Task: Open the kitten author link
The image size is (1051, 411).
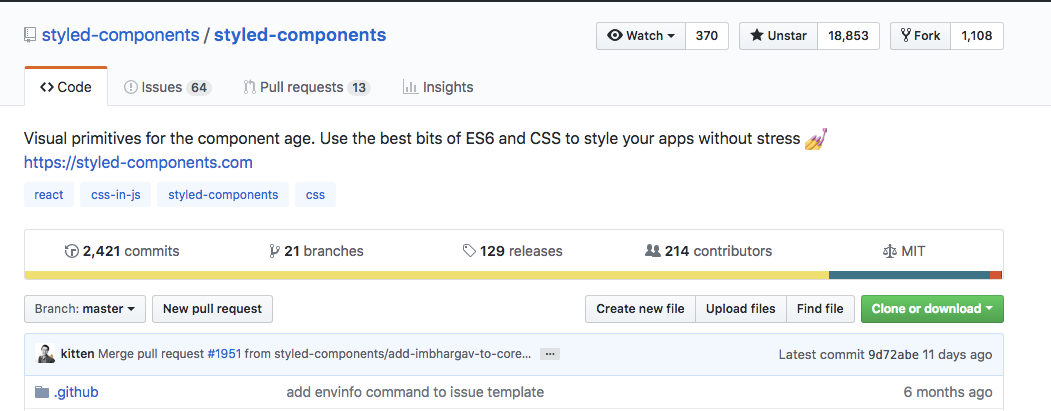Action: coord(78,354)
